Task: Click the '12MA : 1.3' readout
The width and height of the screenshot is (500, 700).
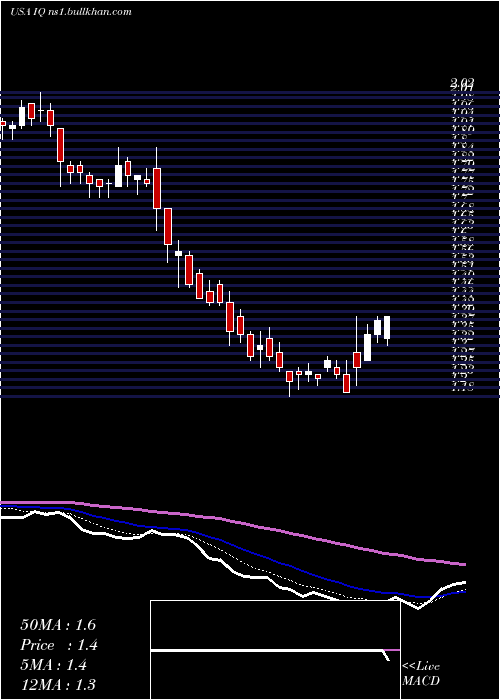Action: coord(58,684)
